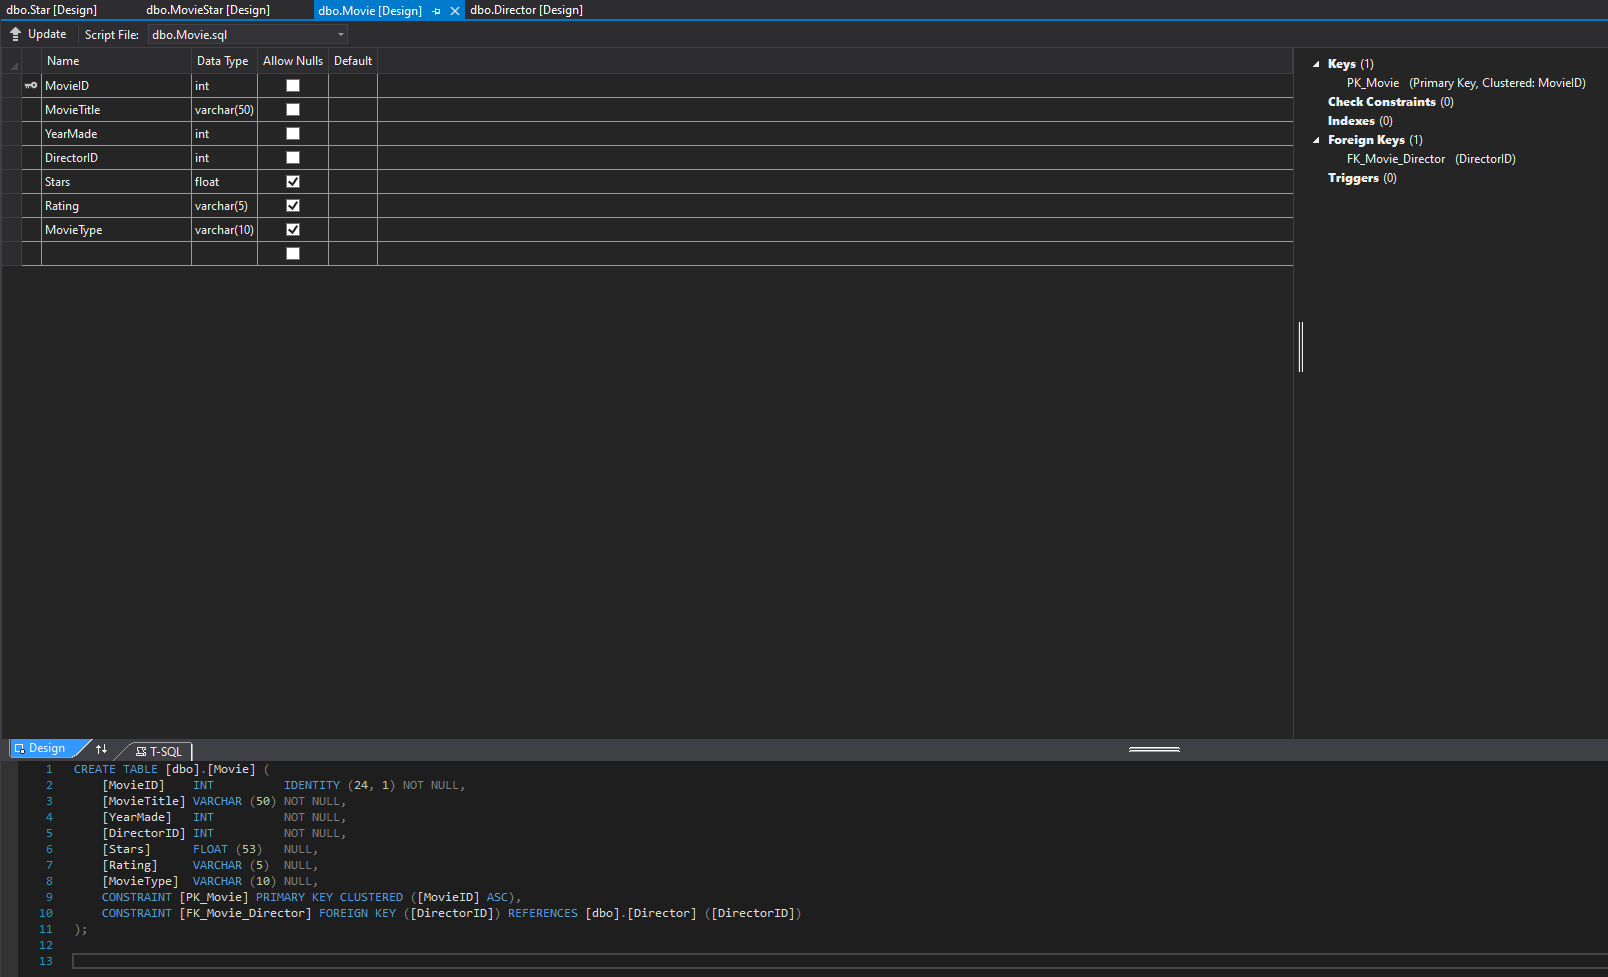Close the dbo.Movie designer tab
Screen dimensions: 1608x977
tap(455, 10)
